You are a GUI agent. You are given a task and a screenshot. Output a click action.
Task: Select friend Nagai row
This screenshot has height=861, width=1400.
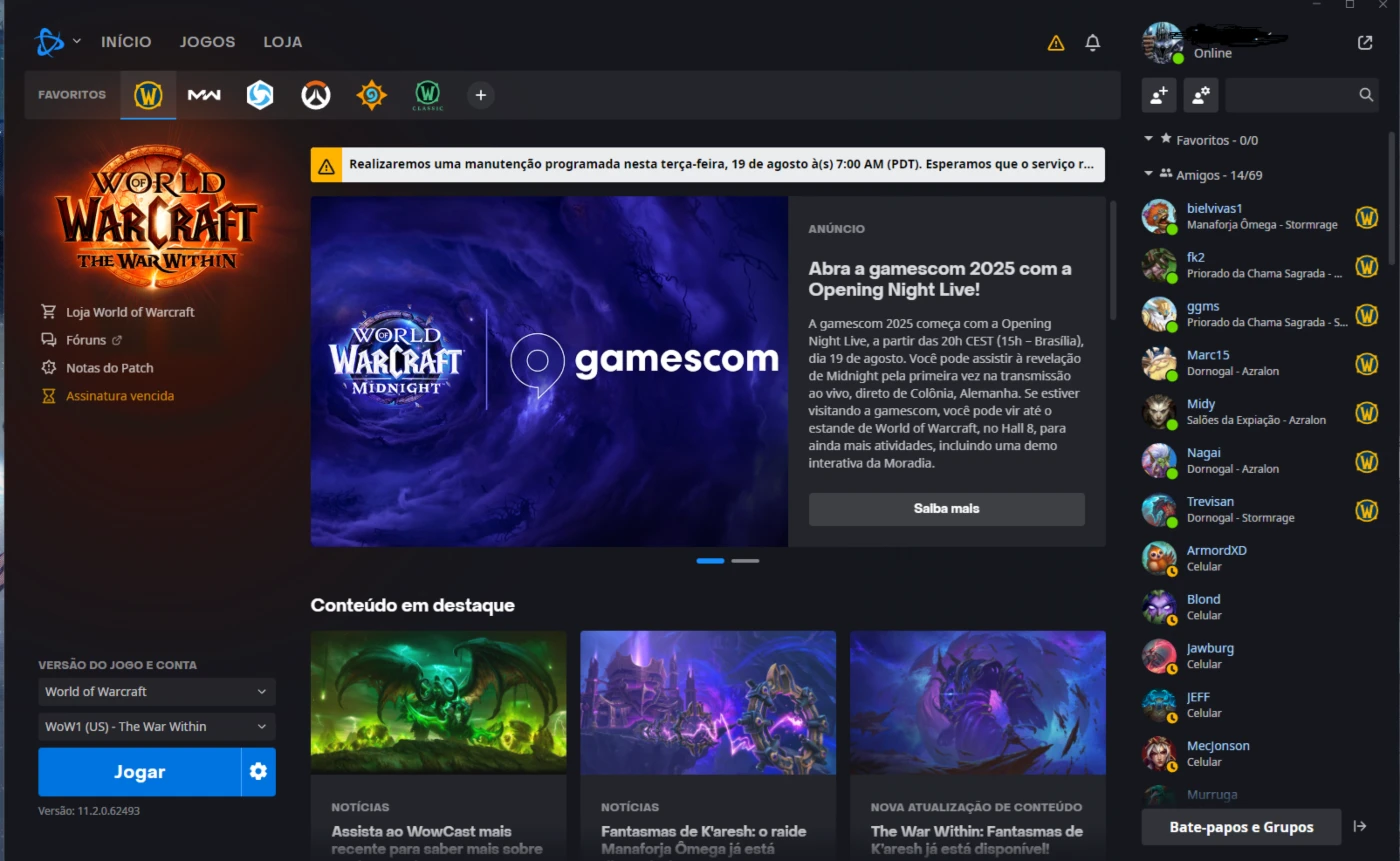click(1261, 461)
